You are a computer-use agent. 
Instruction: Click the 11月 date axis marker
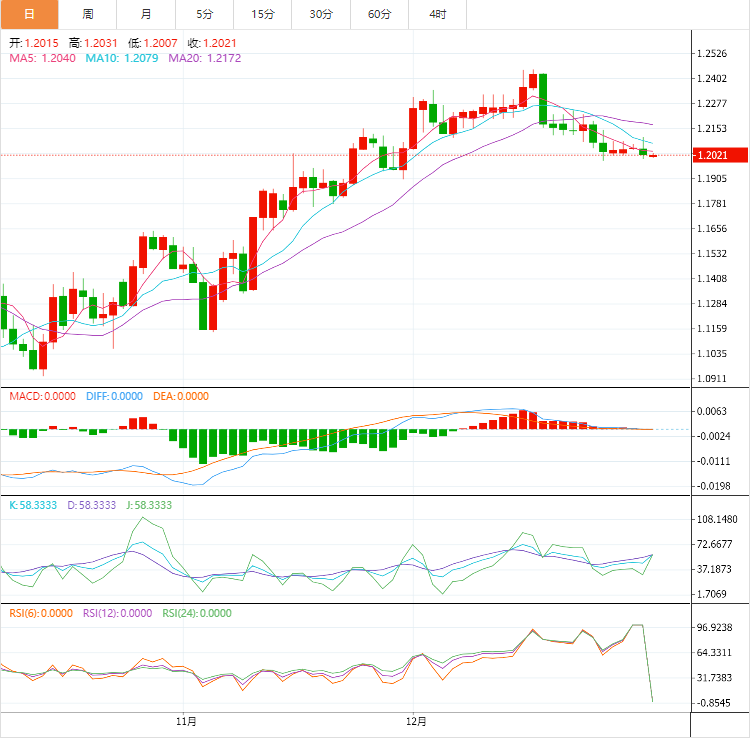pos(185,721)
